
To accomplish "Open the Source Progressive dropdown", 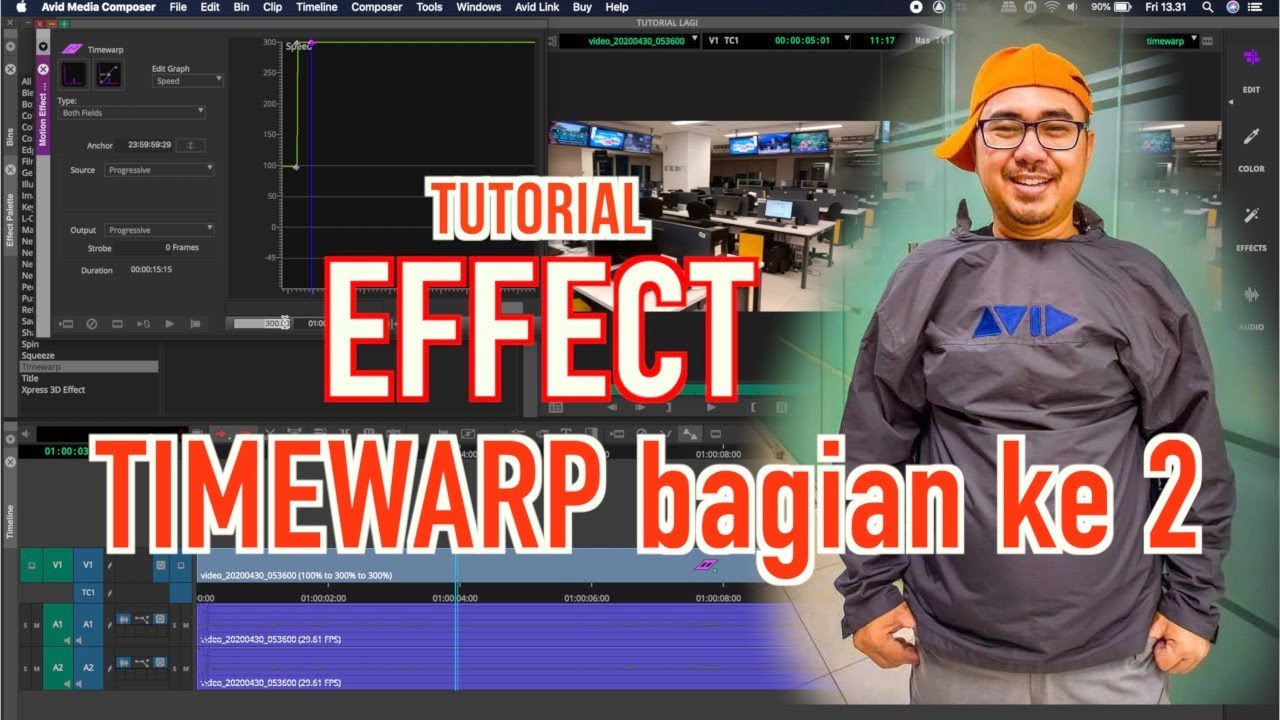I will [x=160, y=170].
